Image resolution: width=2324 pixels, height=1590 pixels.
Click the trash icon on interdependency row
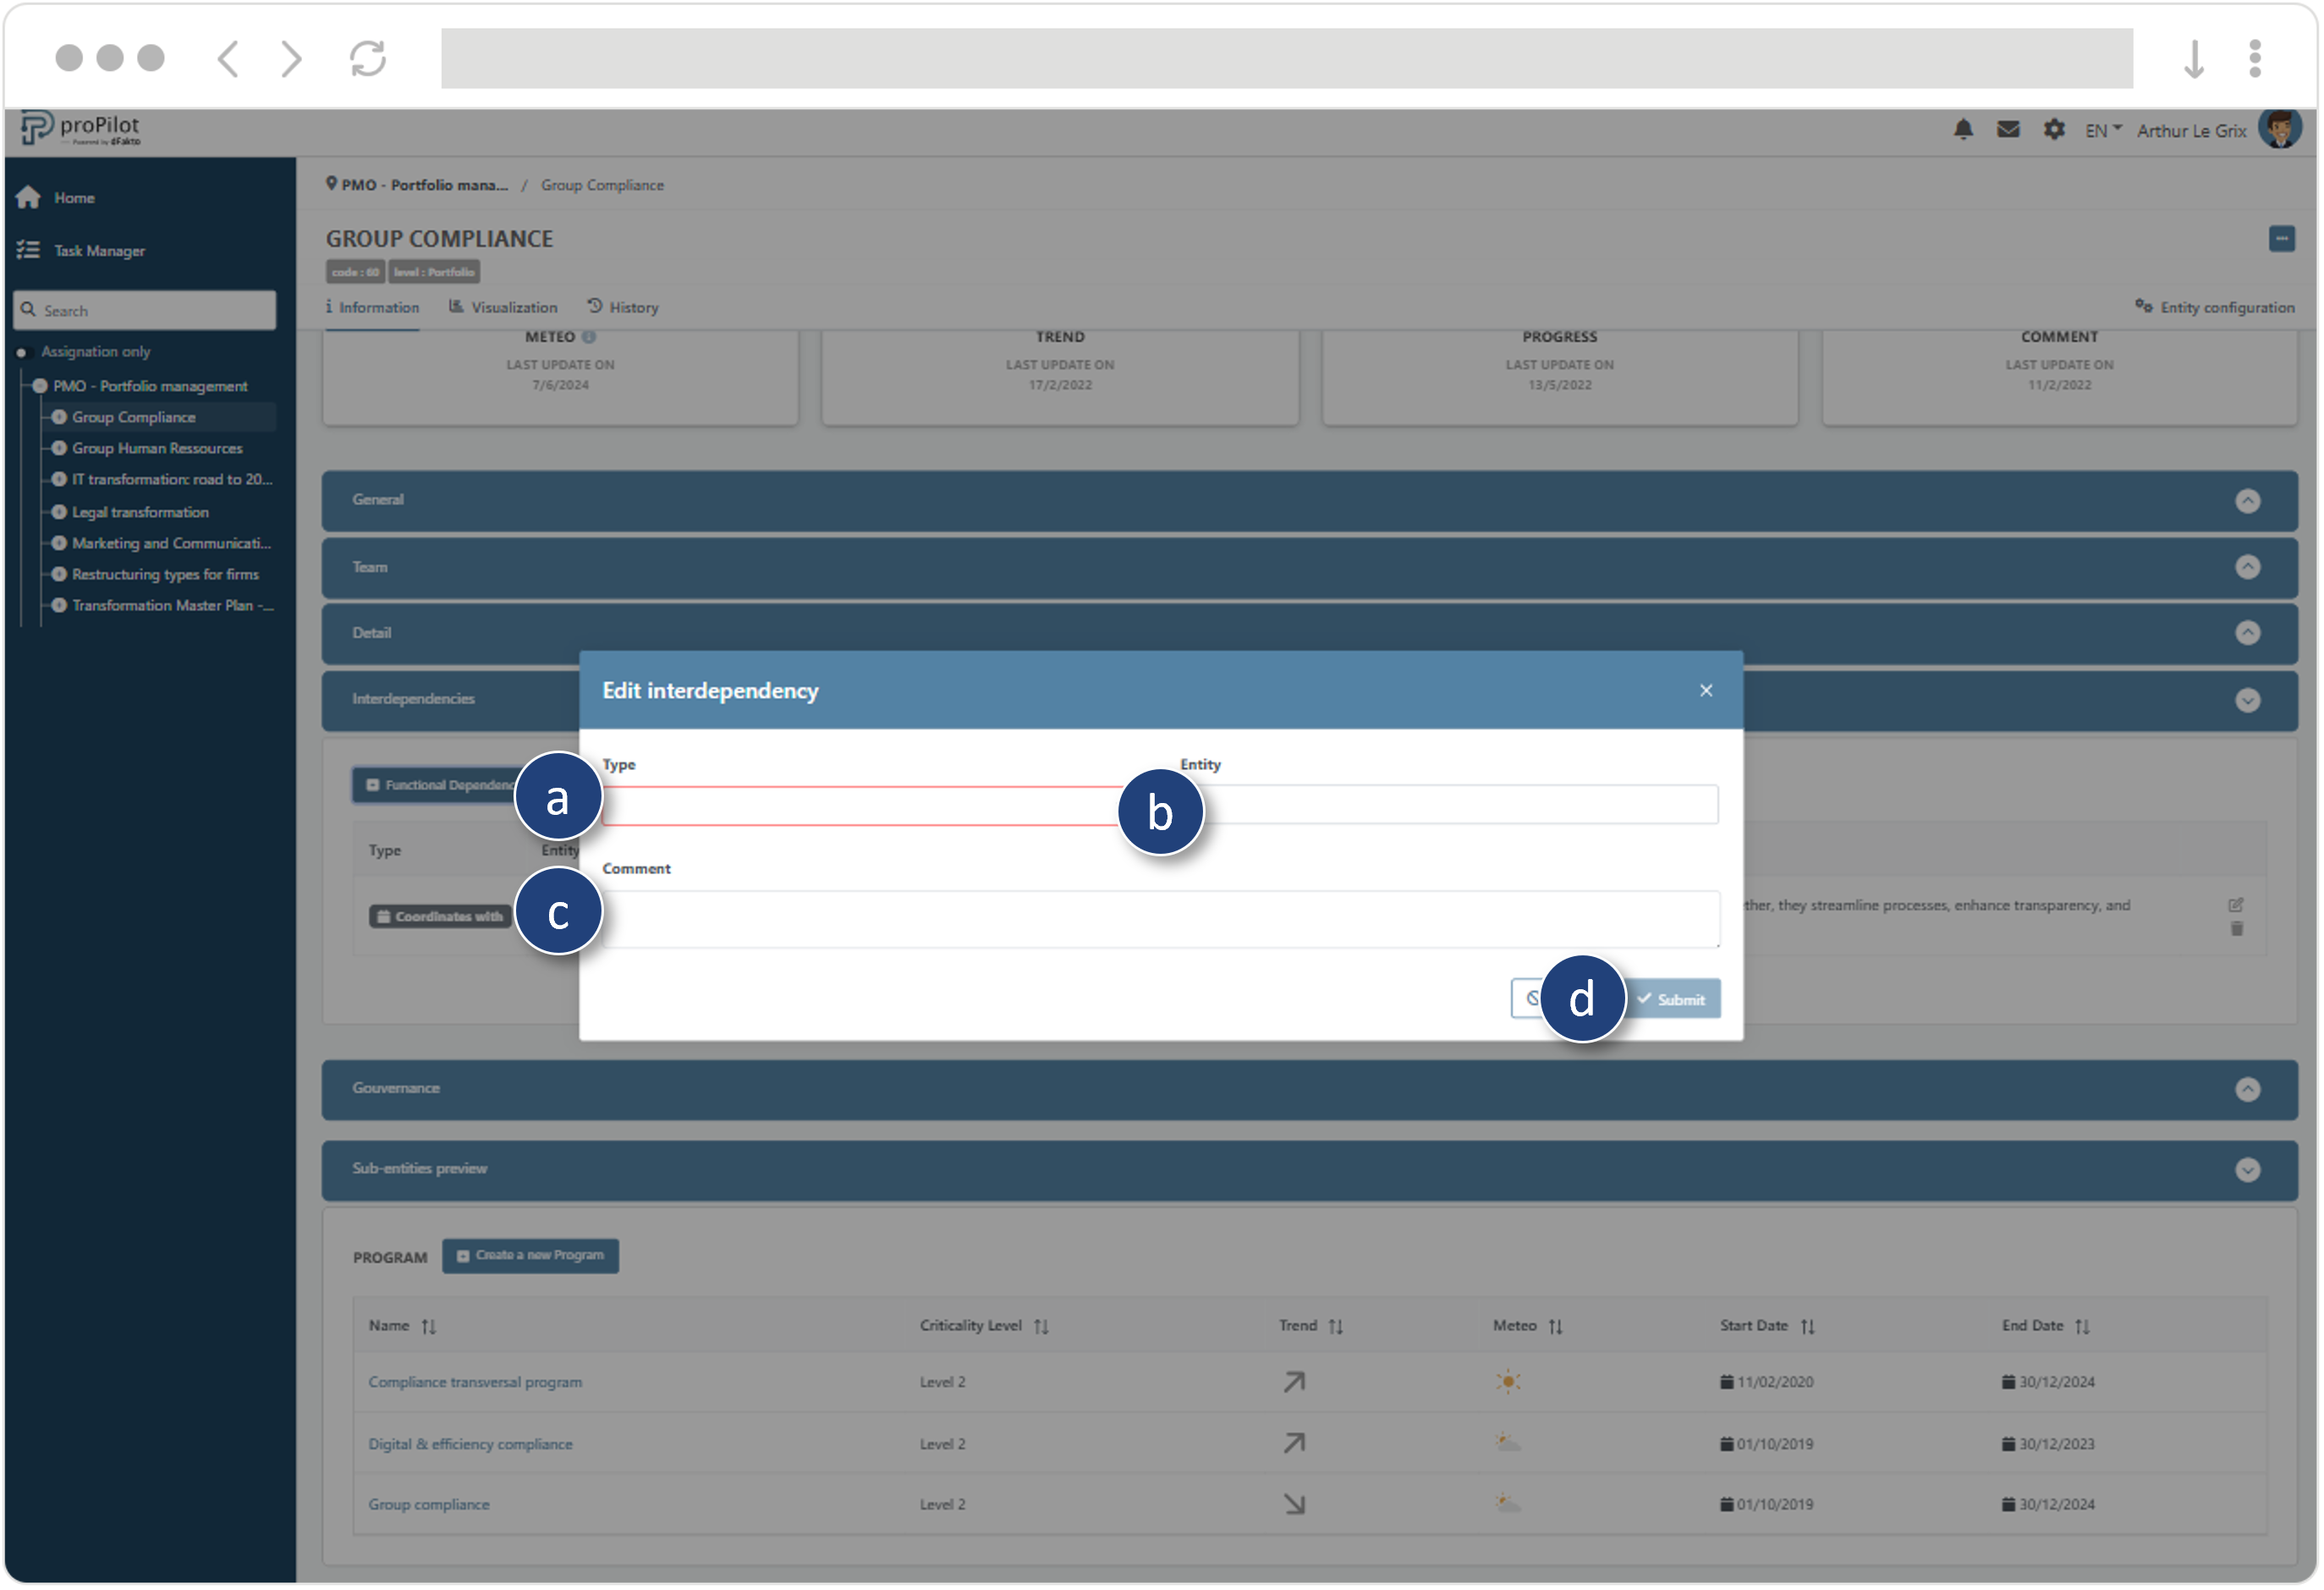(2236, 930)
